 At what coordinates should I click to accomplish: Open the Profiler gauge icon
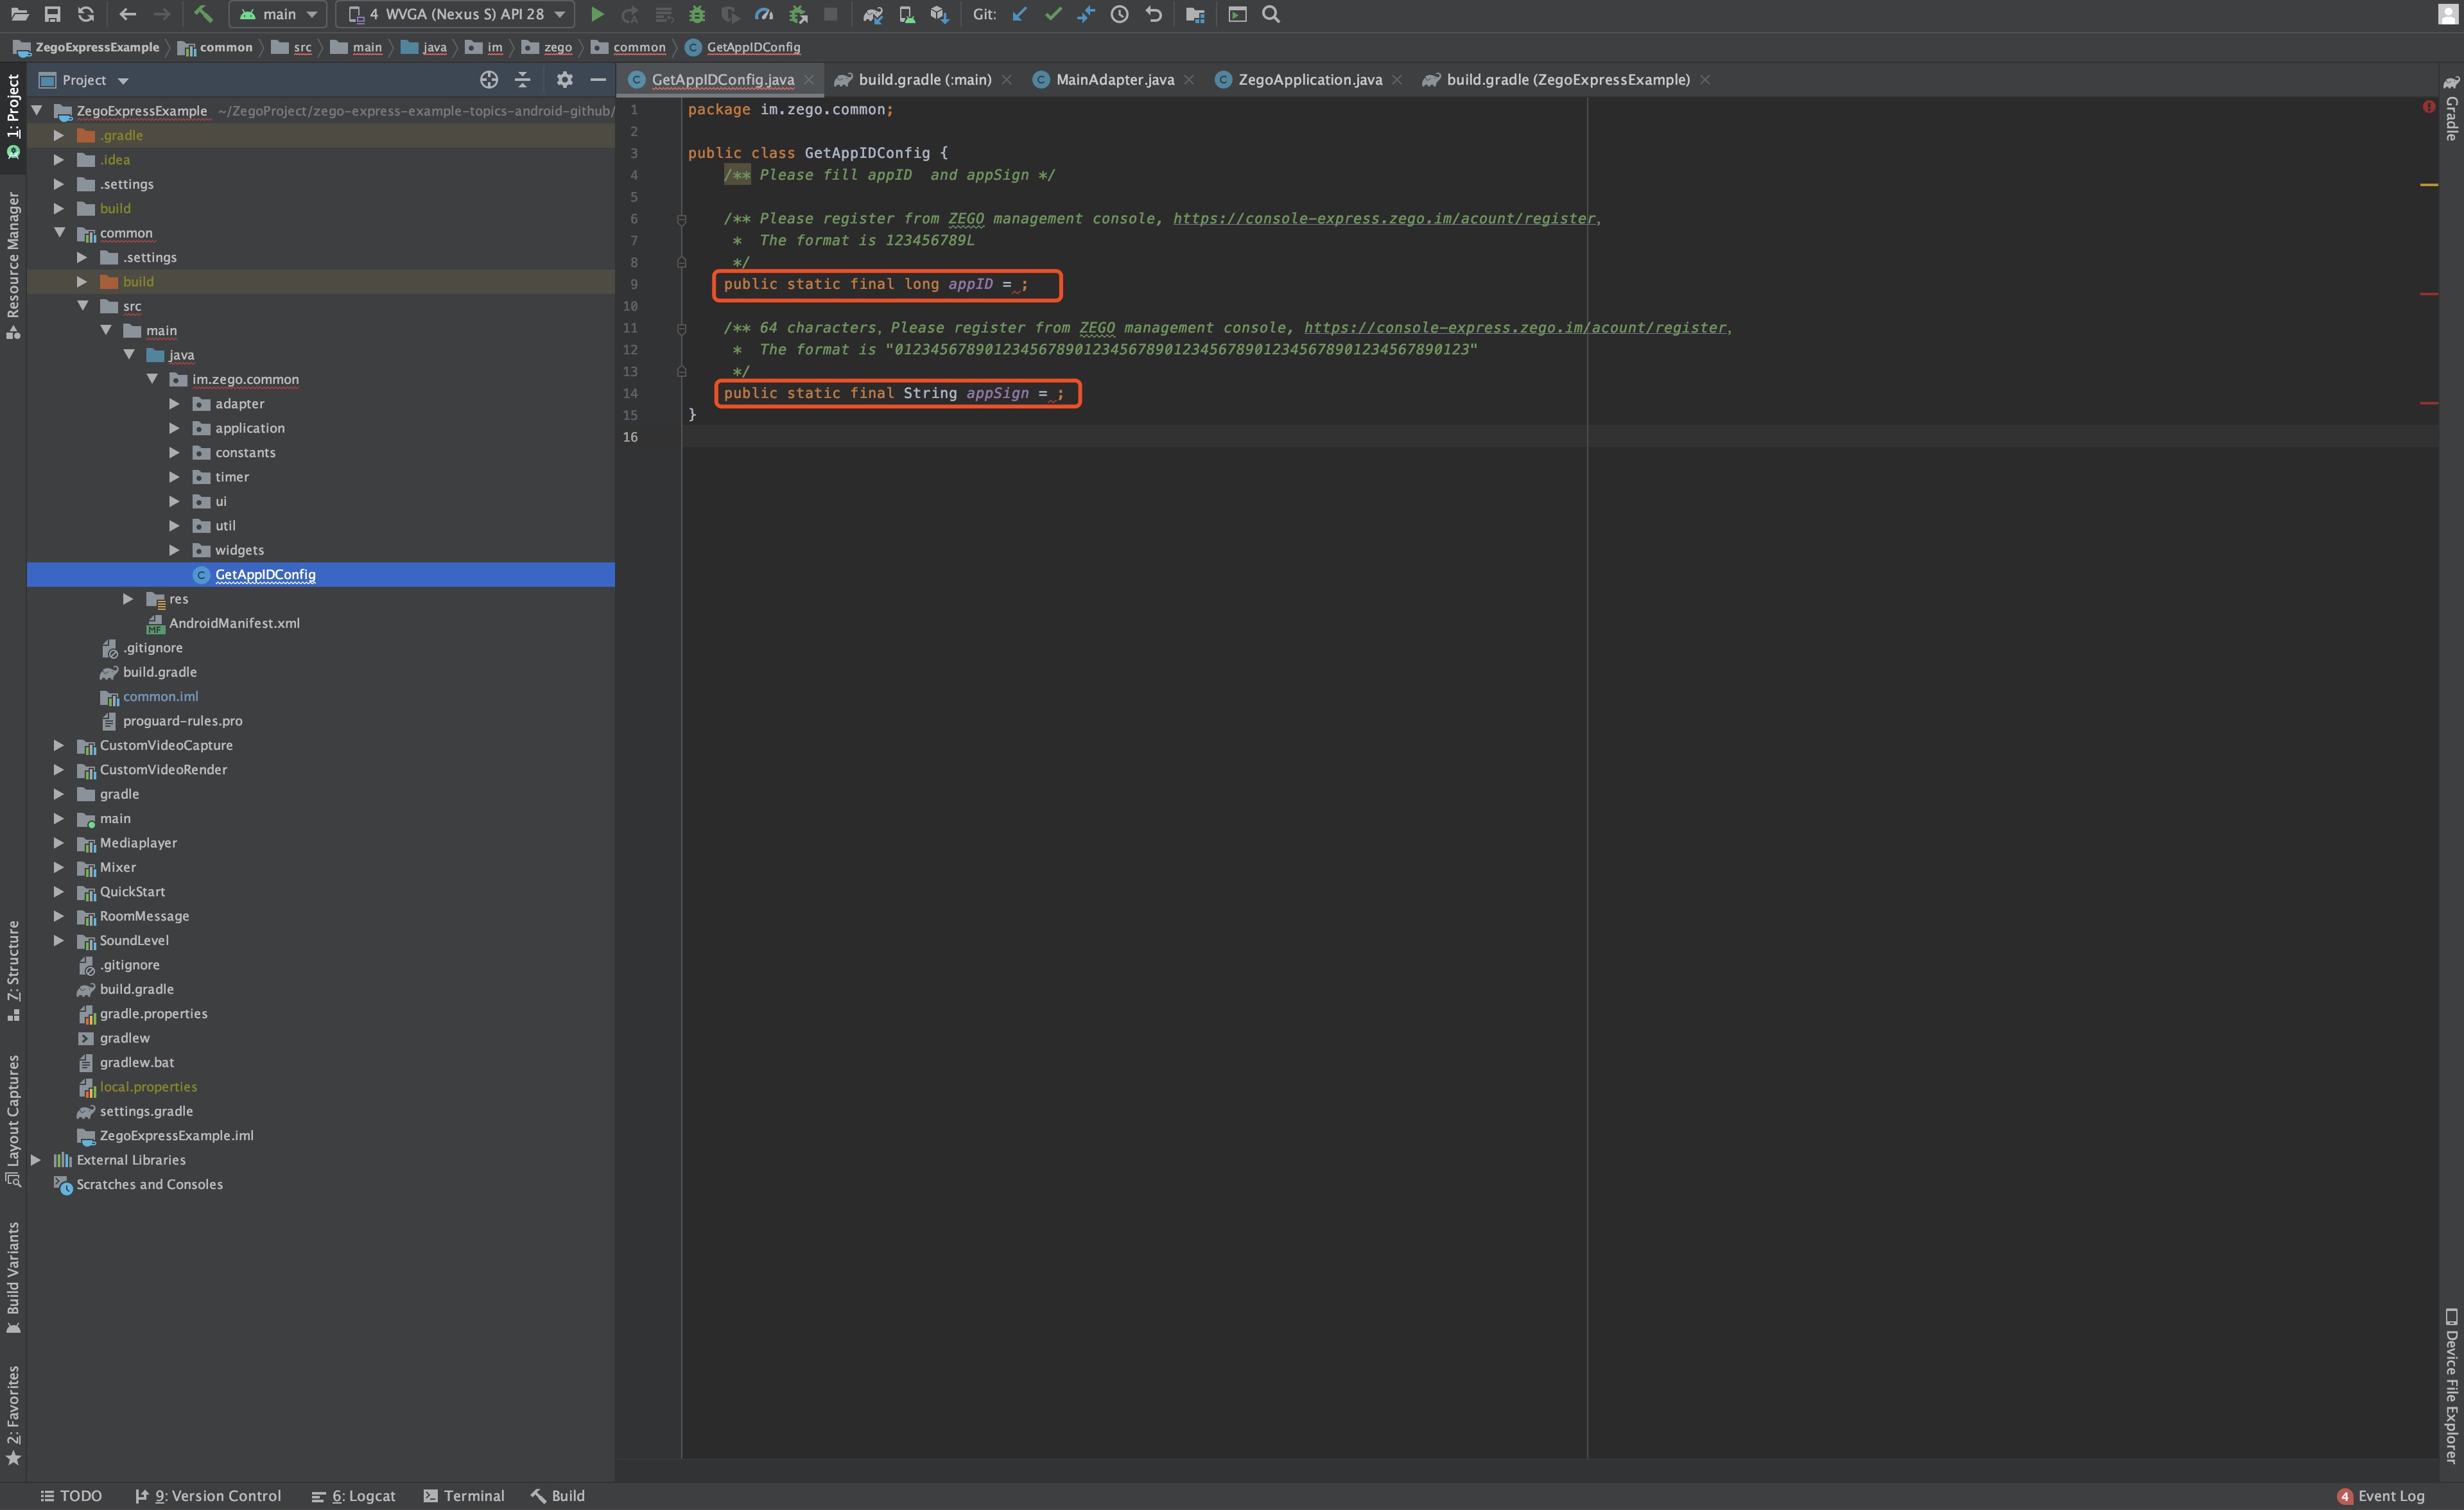point(764,14)
